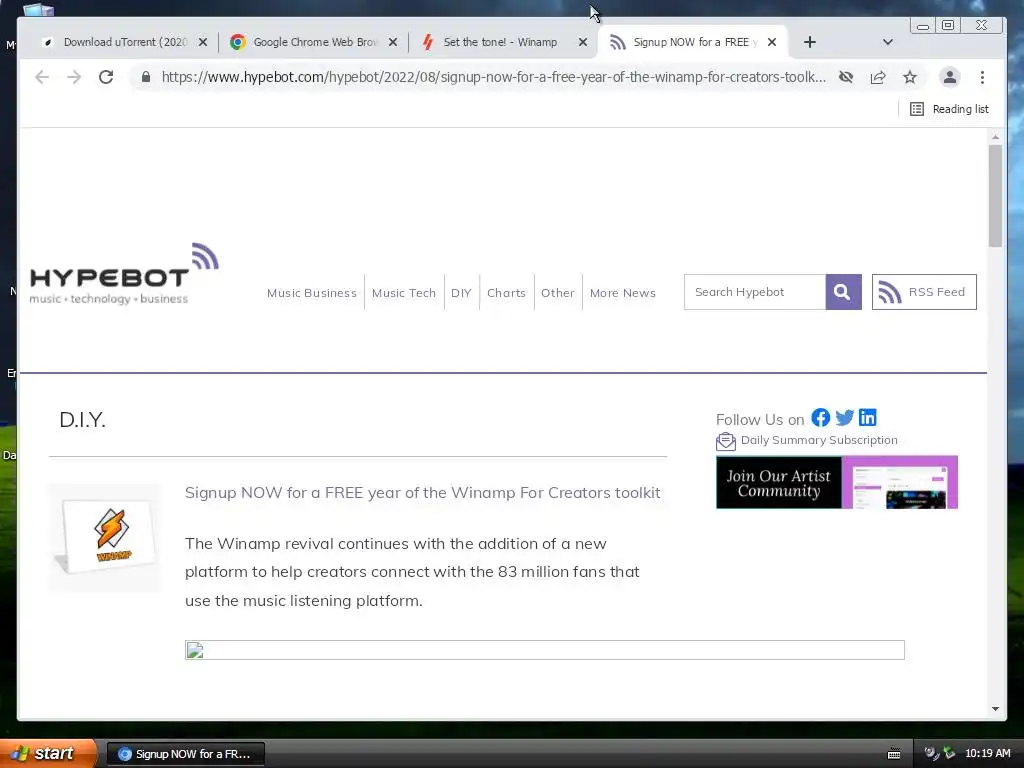This screenshot has width=1024, height=768.
Task: Open the Charts menu item
Action: tap(506, 293)
